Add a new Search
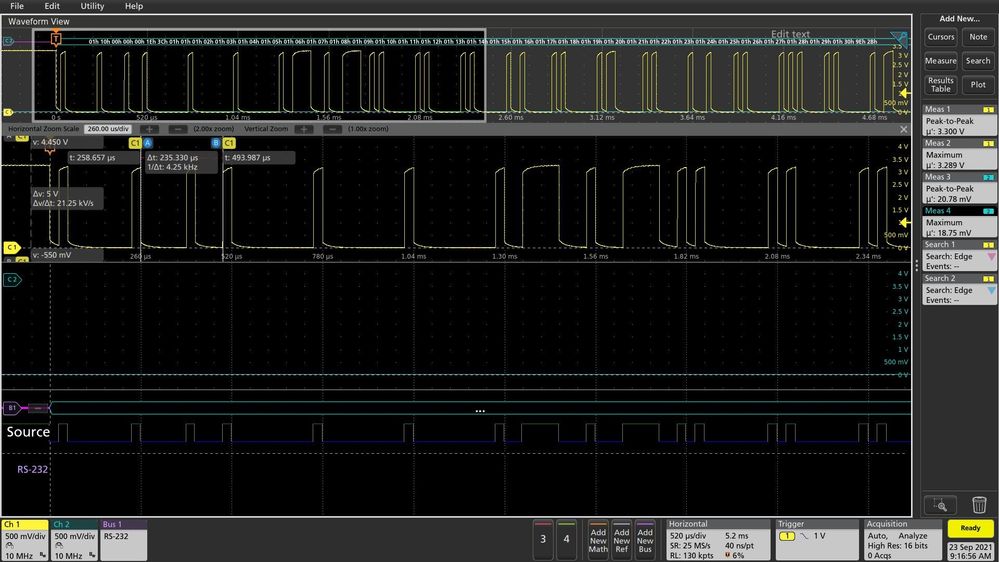The height and width of the screenshot is (562, 999). (978, 61)
